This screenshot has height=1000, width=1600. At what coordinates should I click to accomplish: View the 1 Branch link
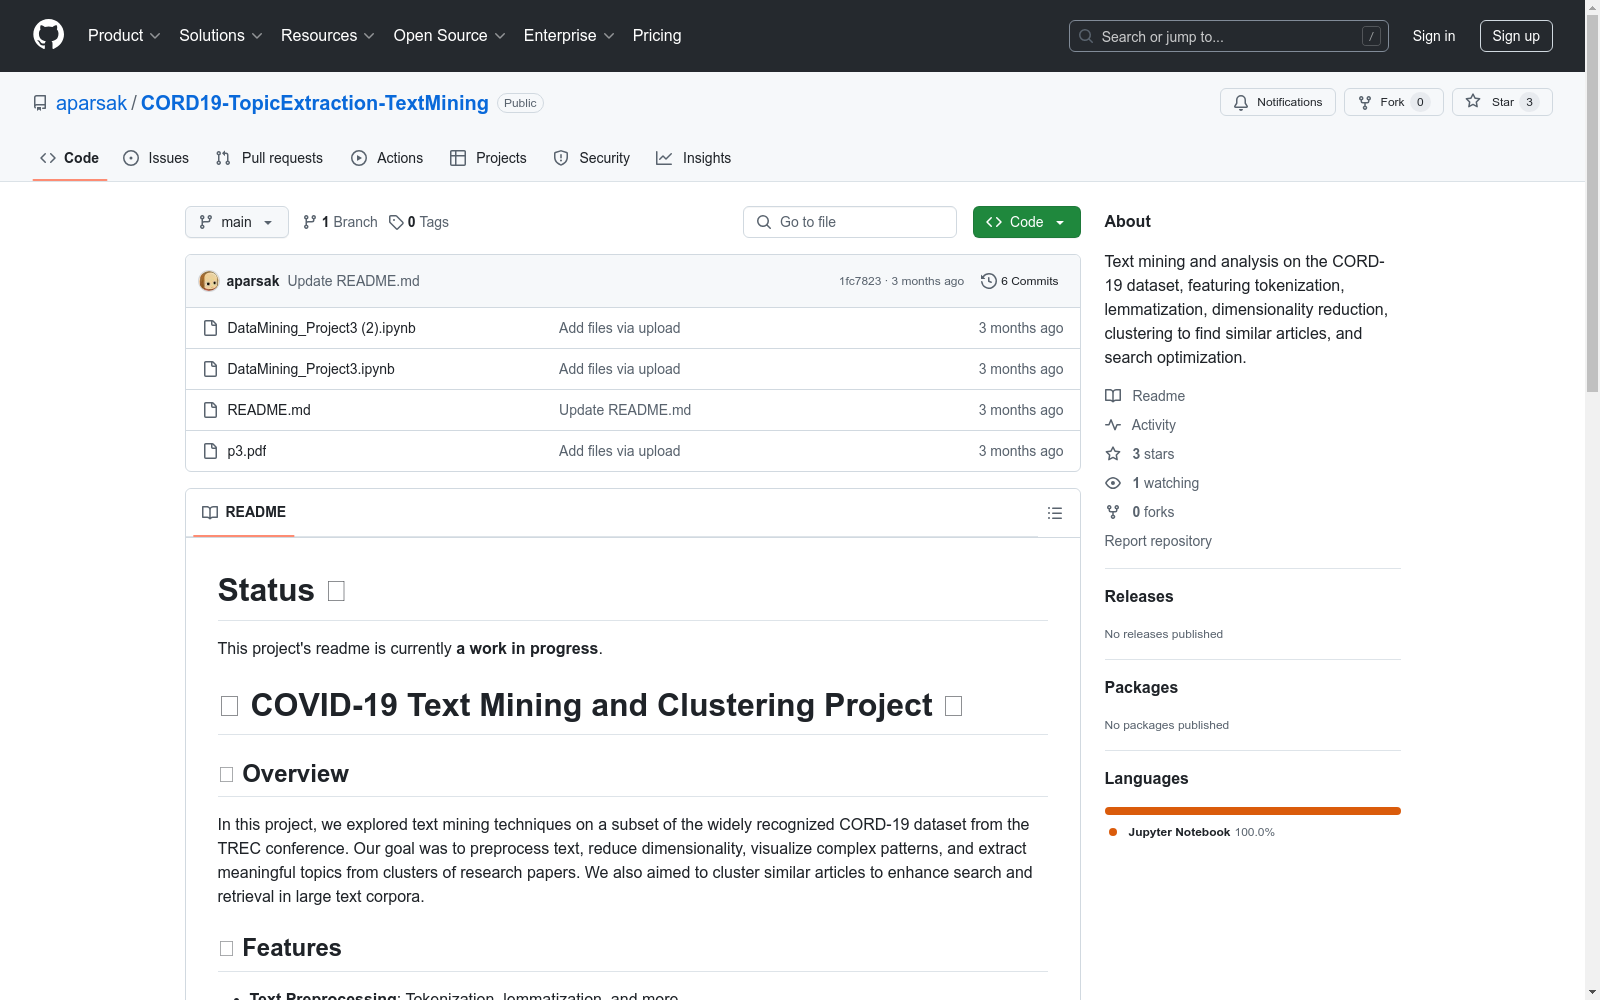(x=340, y=222)
